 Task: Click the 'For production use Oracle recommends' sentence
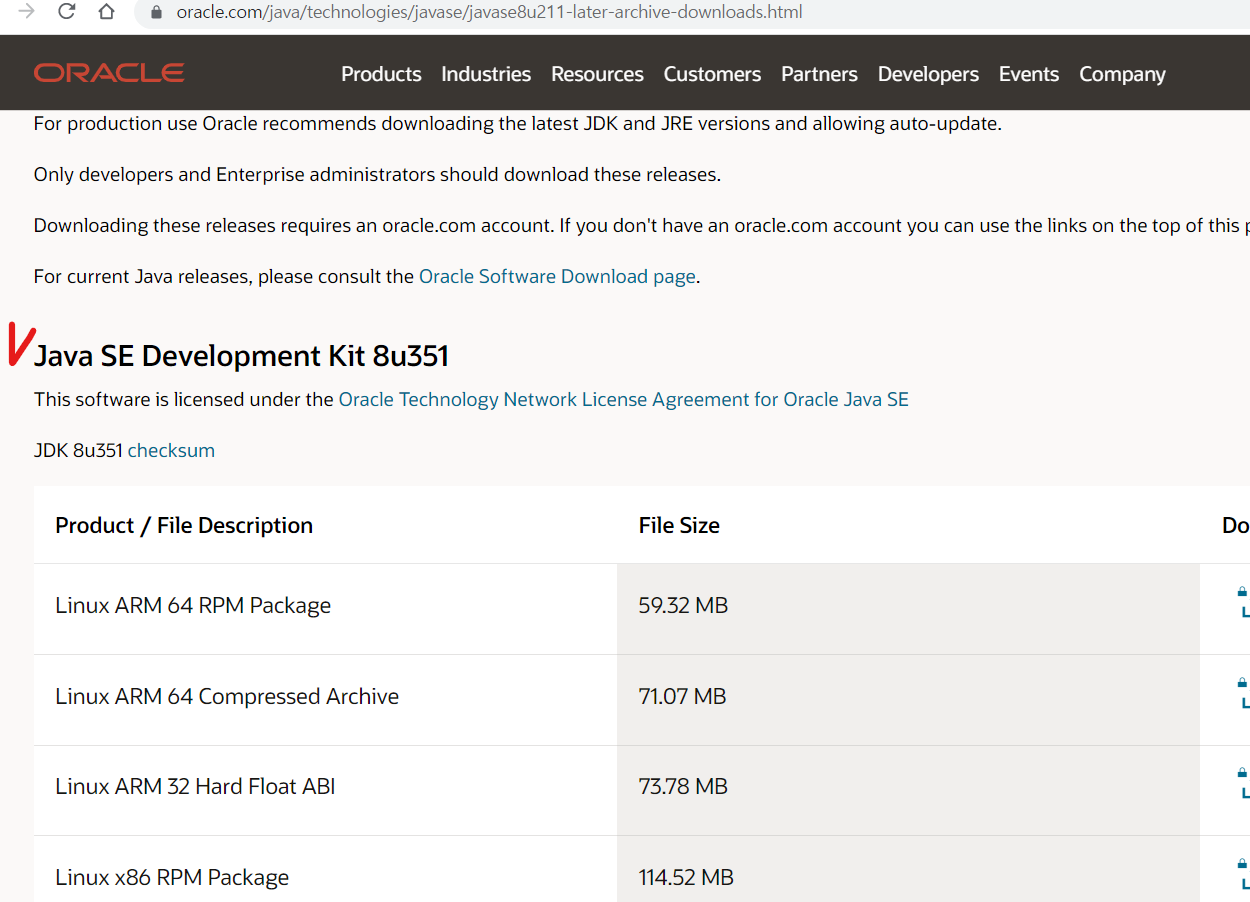[x=518, y=124]
